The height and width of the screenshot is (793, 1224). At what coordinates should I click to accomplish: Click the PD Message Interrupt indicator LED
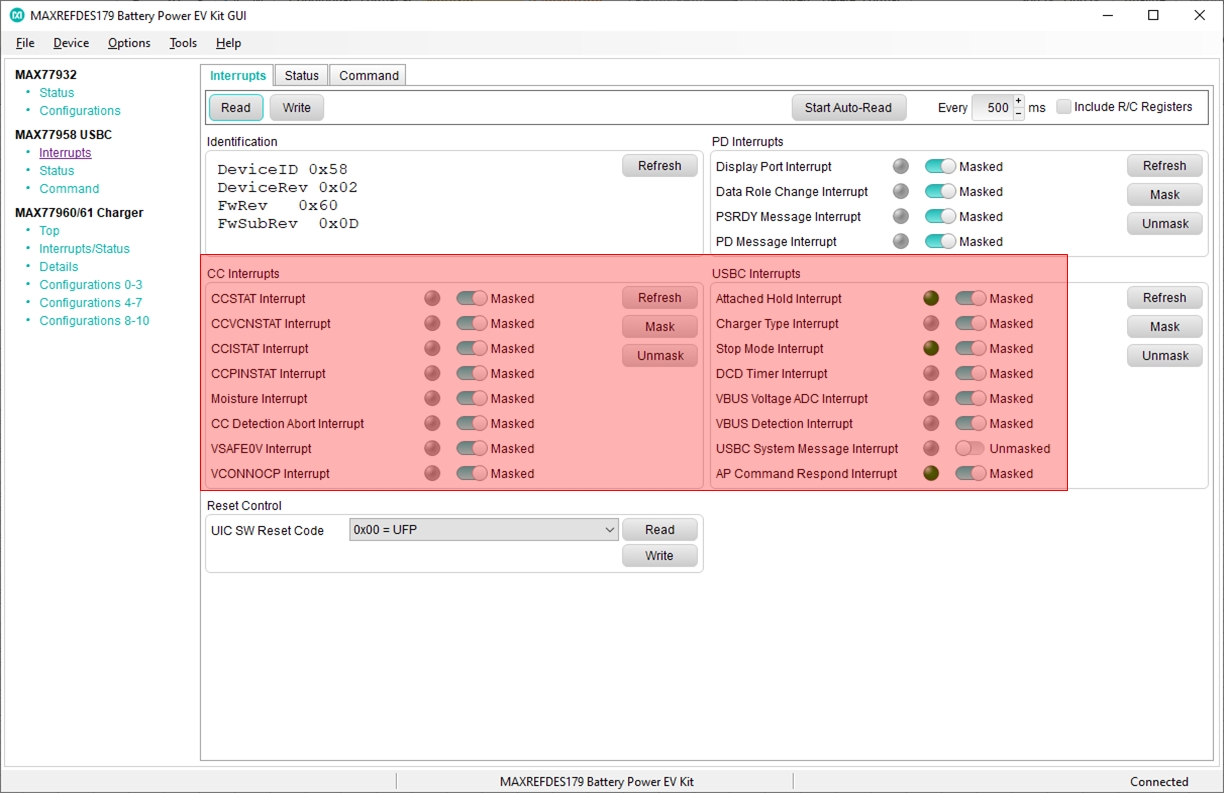pos(901,241)
